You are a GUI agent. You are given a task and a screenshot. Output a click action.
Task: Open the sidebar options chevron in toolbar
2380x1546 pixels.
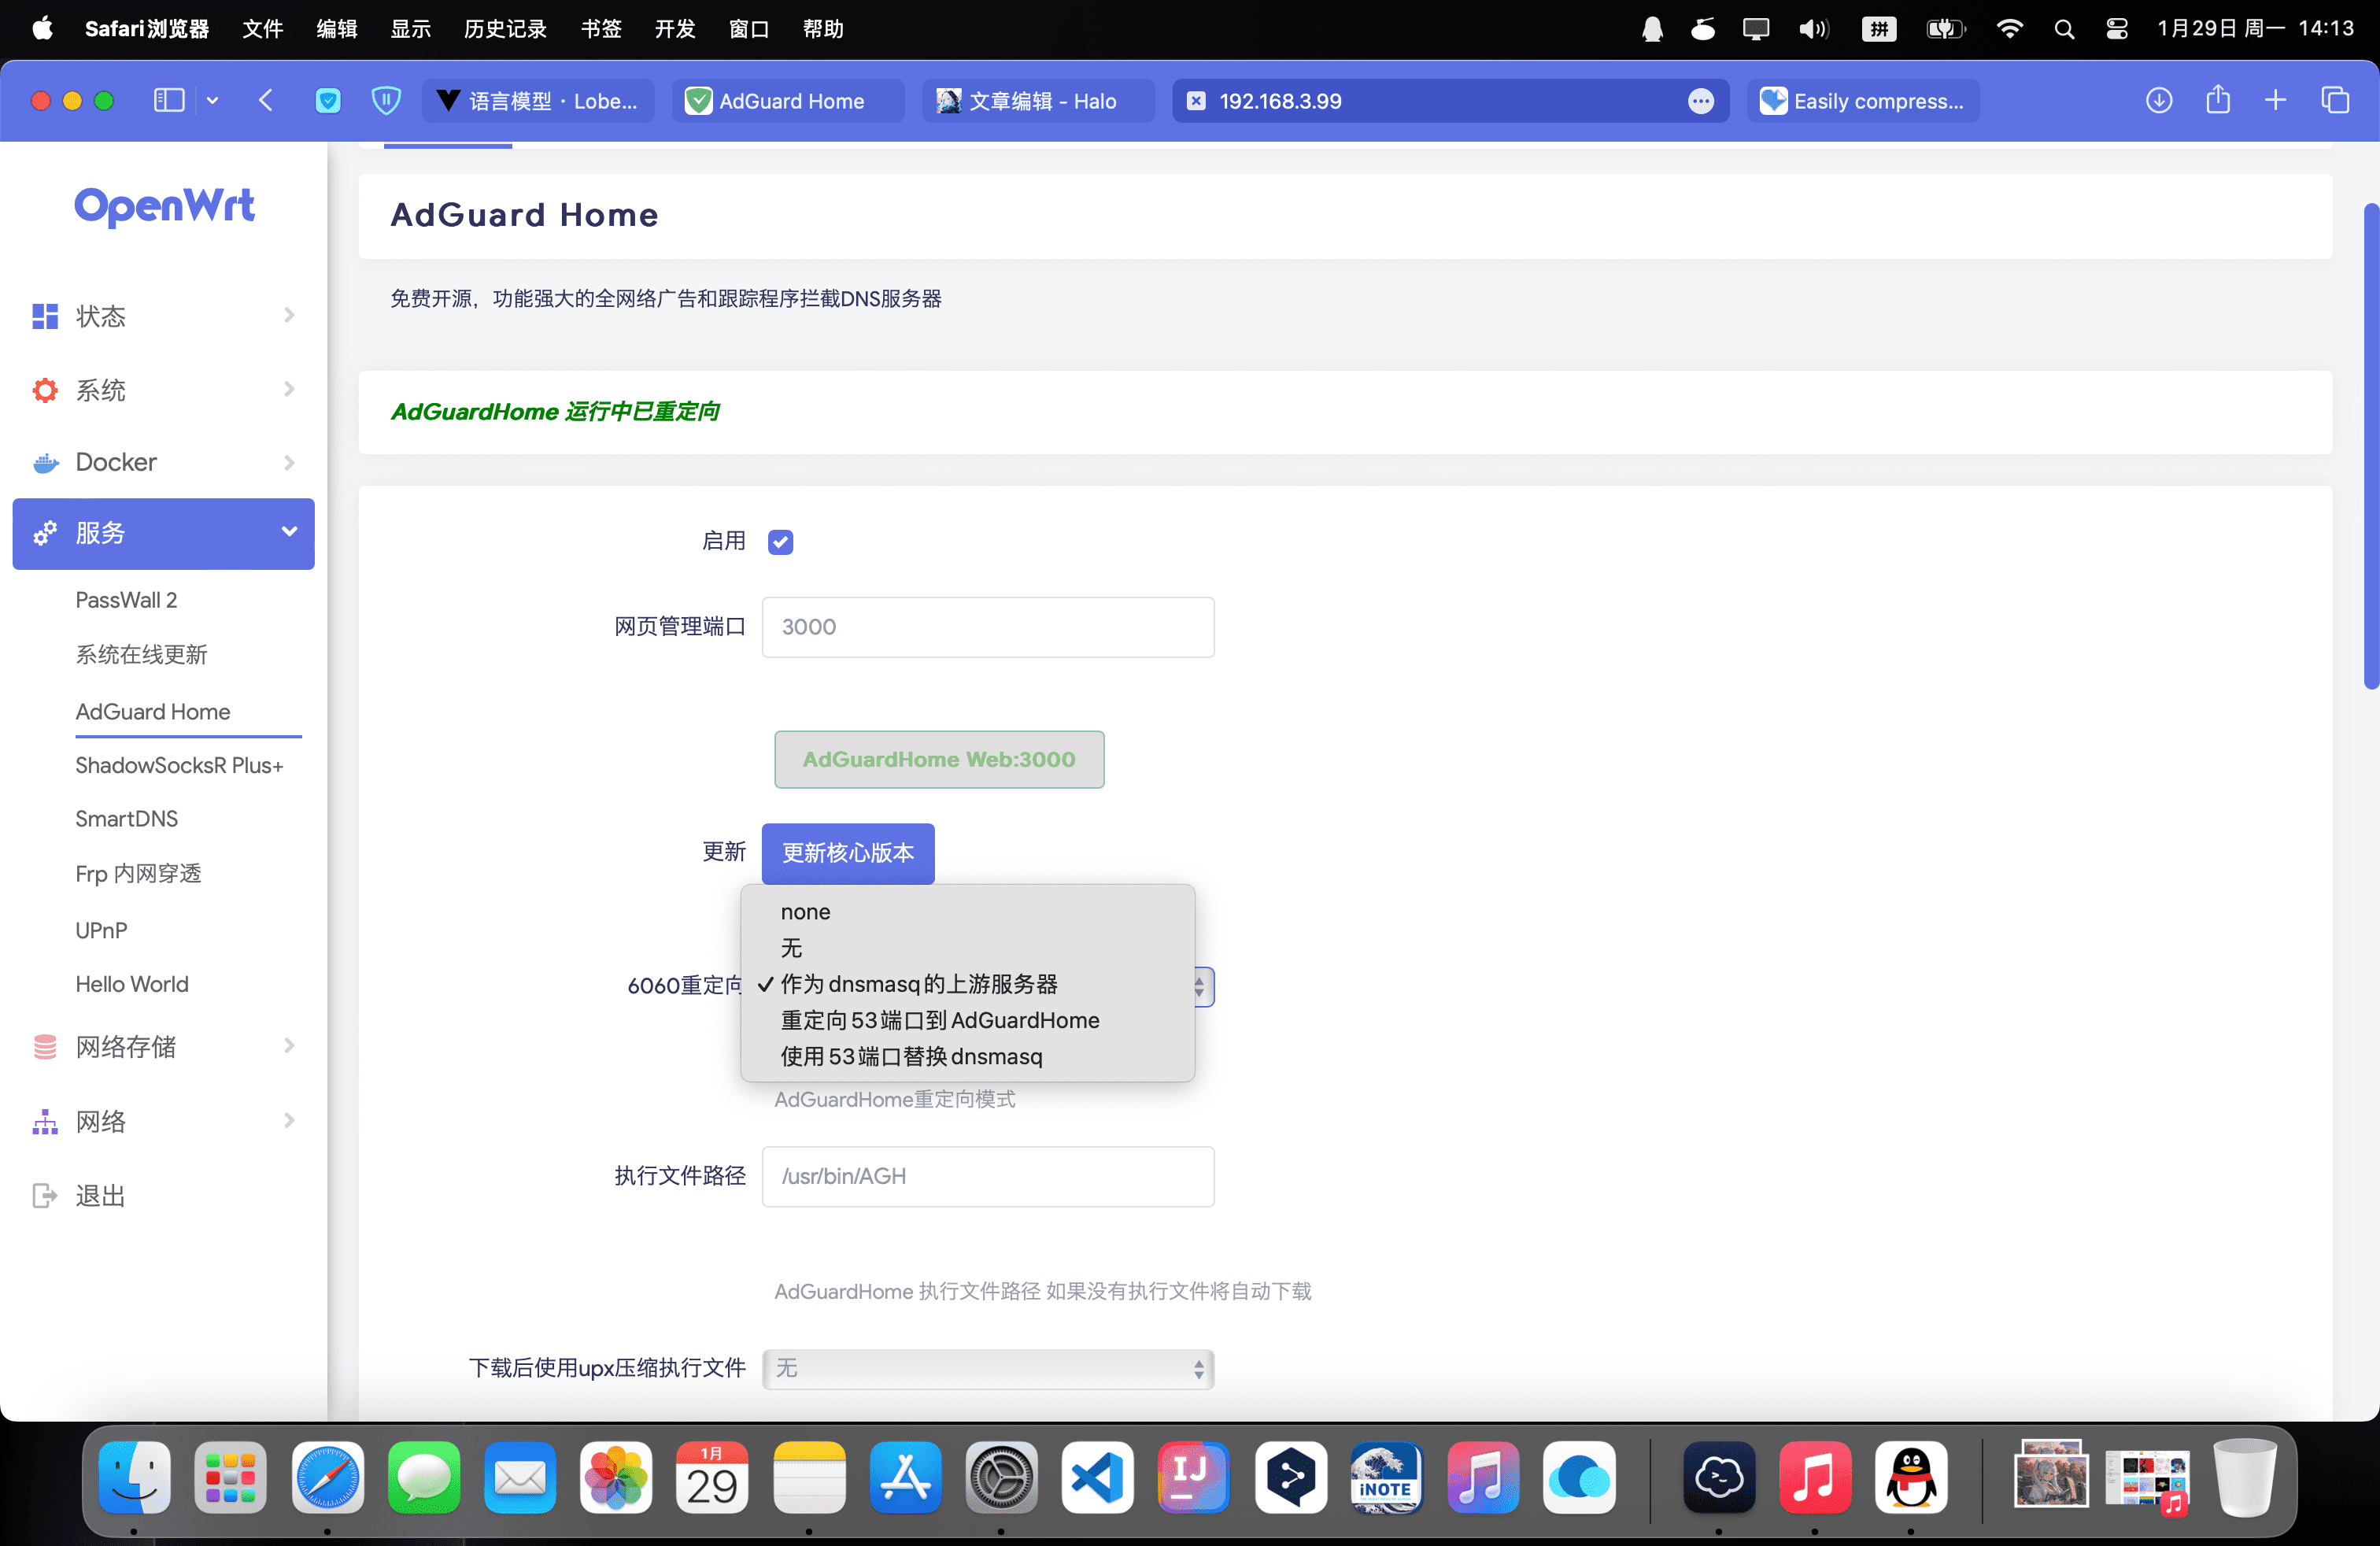click(x=212, y=100)
